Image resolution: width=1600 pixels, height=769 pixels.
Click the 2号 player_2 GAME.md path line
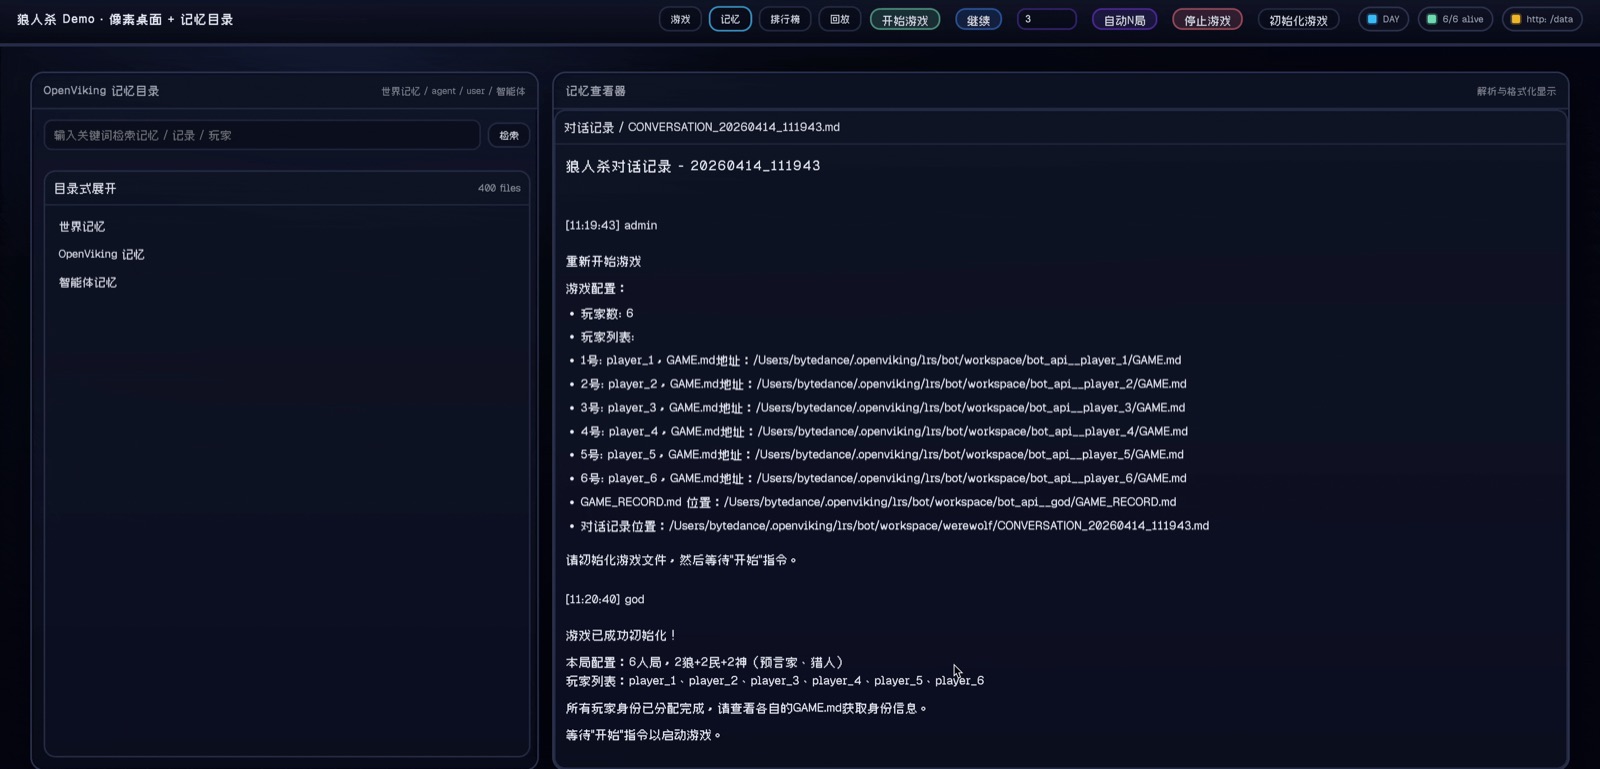[883, 384]
